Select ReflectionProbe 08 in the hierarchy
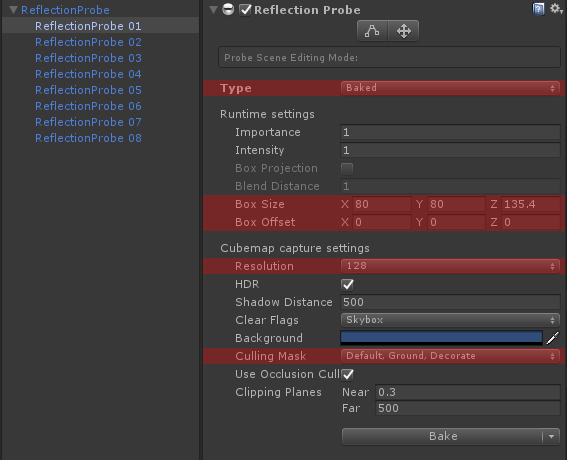The height and width of the screenshot is (460, 567). (88, 138)
